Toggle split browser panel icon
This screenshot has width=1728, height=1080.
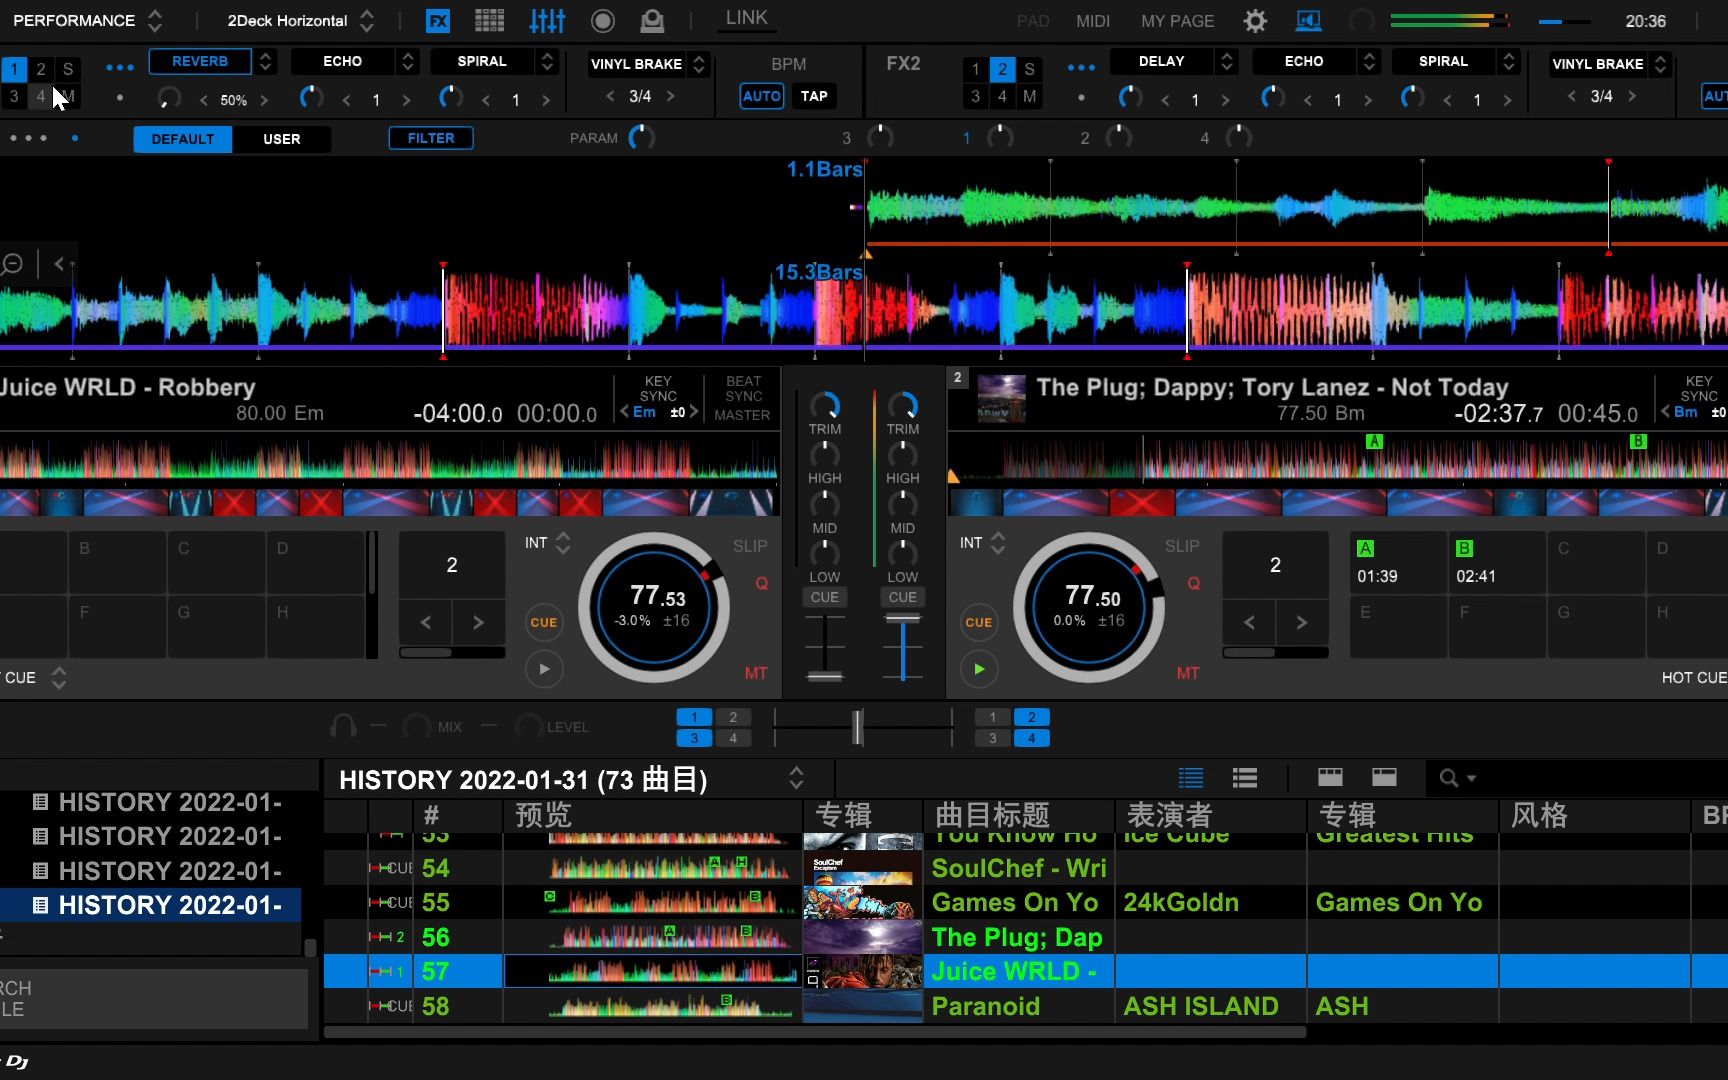coord(1330,777)
